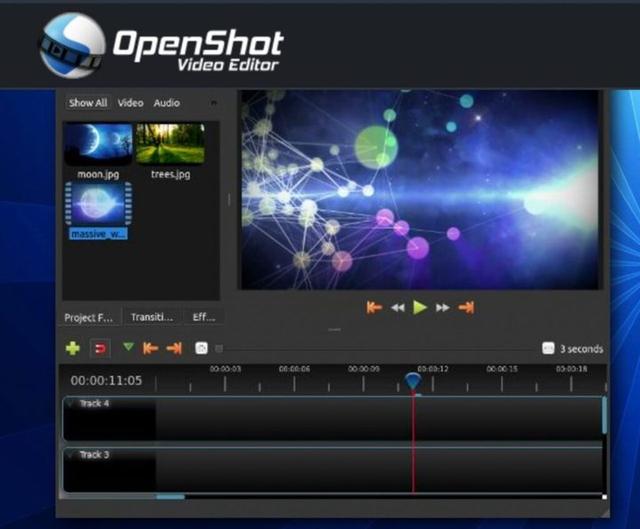
Task: Click the 00:00:11:05 timecode display
Action: pos(106,380)
